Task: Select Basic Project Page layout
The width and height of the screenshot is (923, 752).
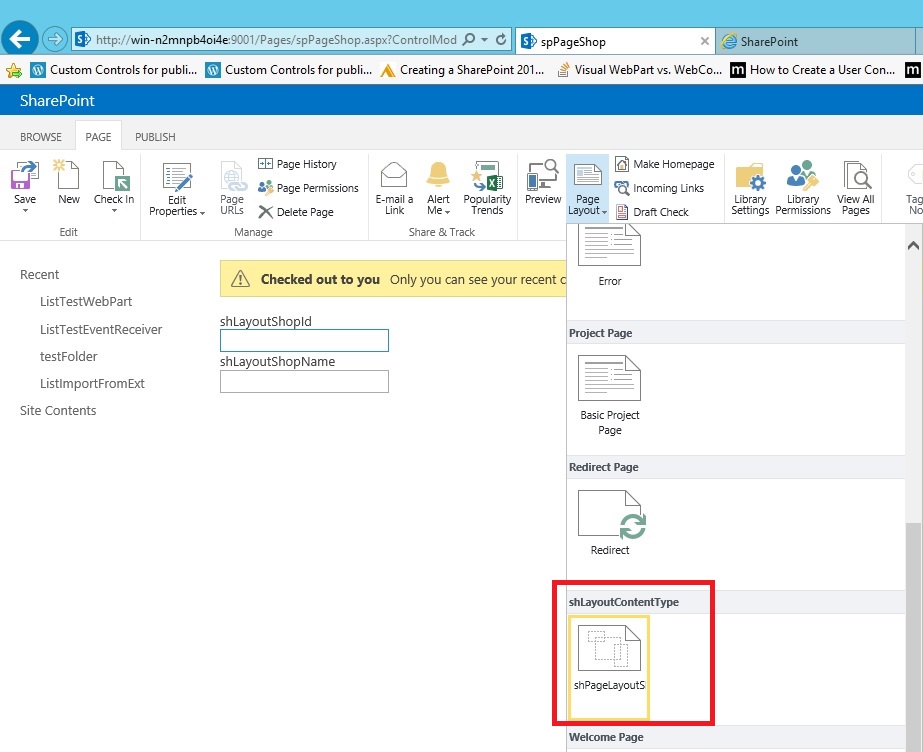Action: [x=609, y=395]
